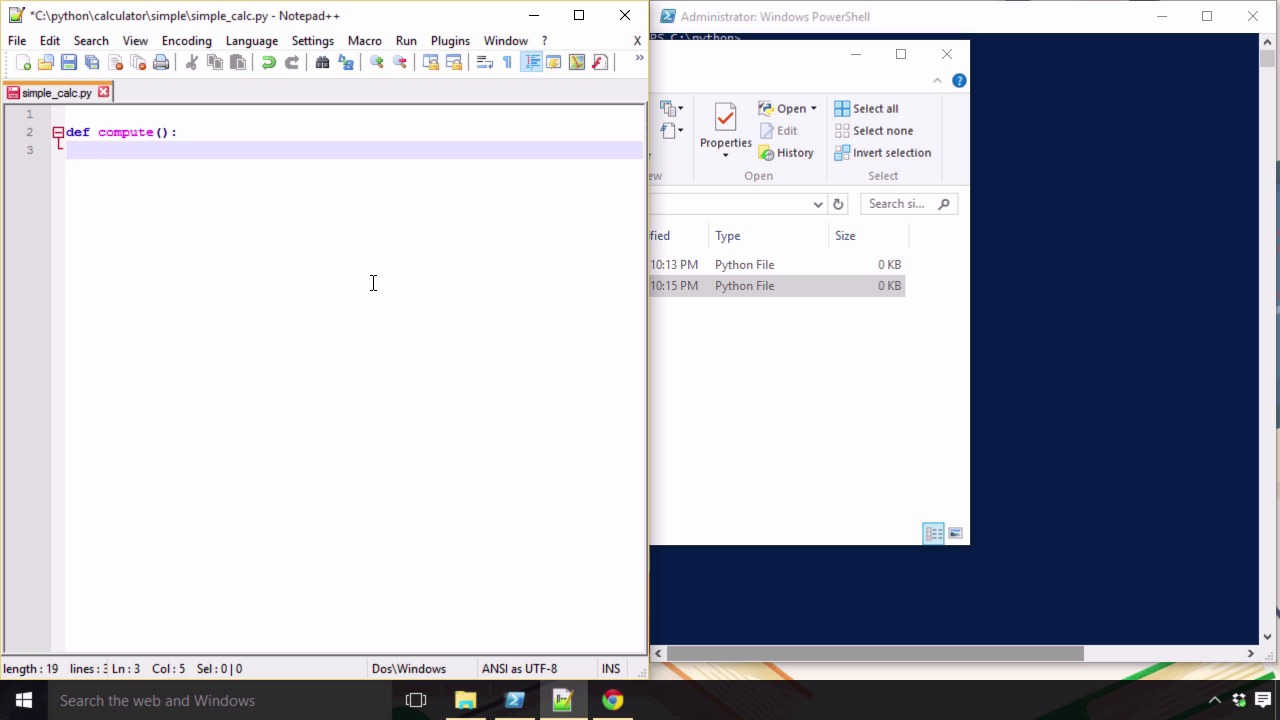This screenshot has width=1280, height=720.
Task: Click the Close All toolbar icon
Action: point(138,62)
